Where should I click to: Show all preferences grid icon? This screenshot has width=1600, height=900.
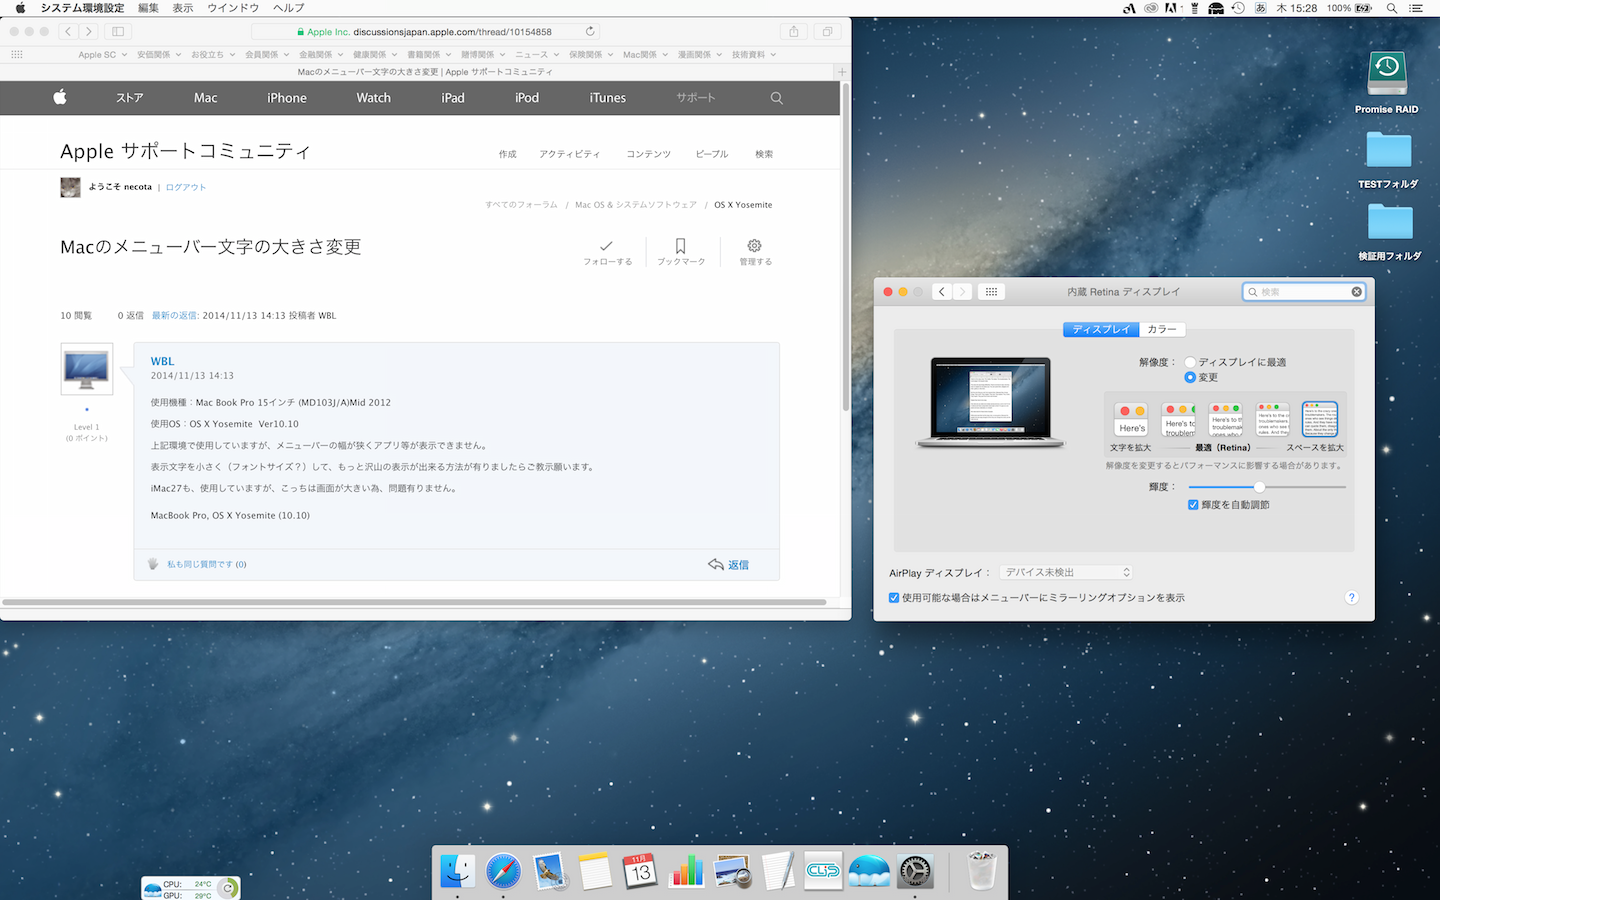(991, 292)
